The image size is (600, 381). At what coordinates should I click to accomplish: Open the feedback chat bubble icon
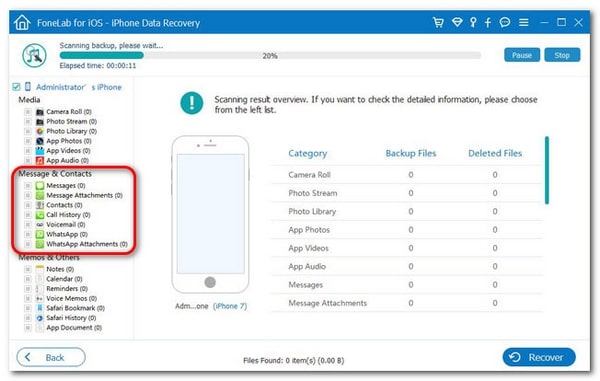click(505, 22)
